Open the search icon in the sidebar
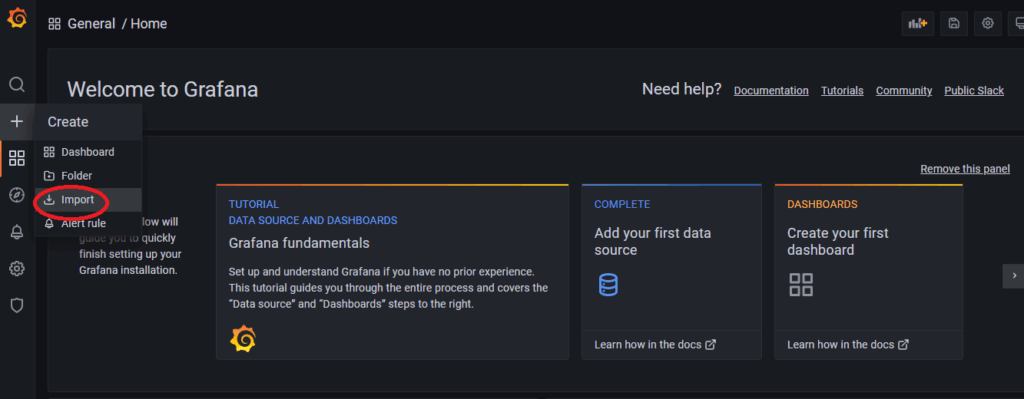Screen dimensions: 1024x399 click(17, 85)
